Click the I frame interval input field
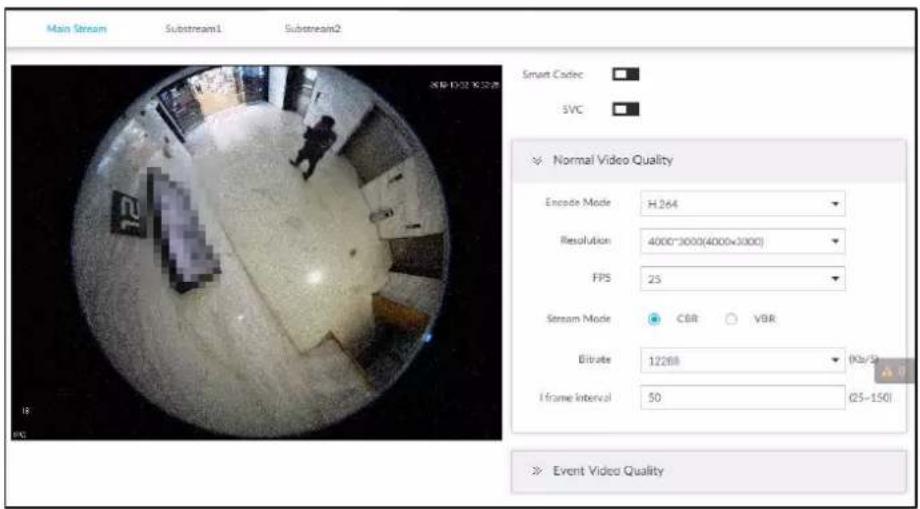 742,398
